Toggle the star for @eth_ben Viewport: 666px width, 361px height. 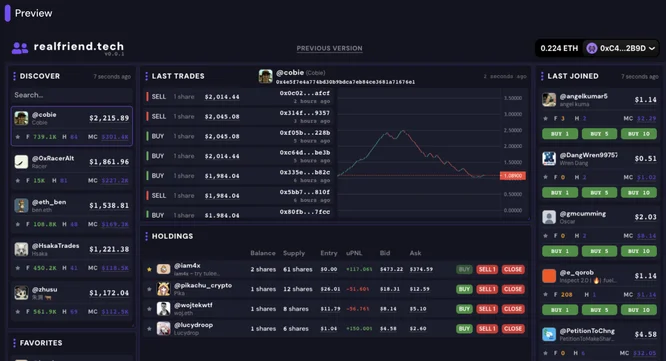click(17, 224)
